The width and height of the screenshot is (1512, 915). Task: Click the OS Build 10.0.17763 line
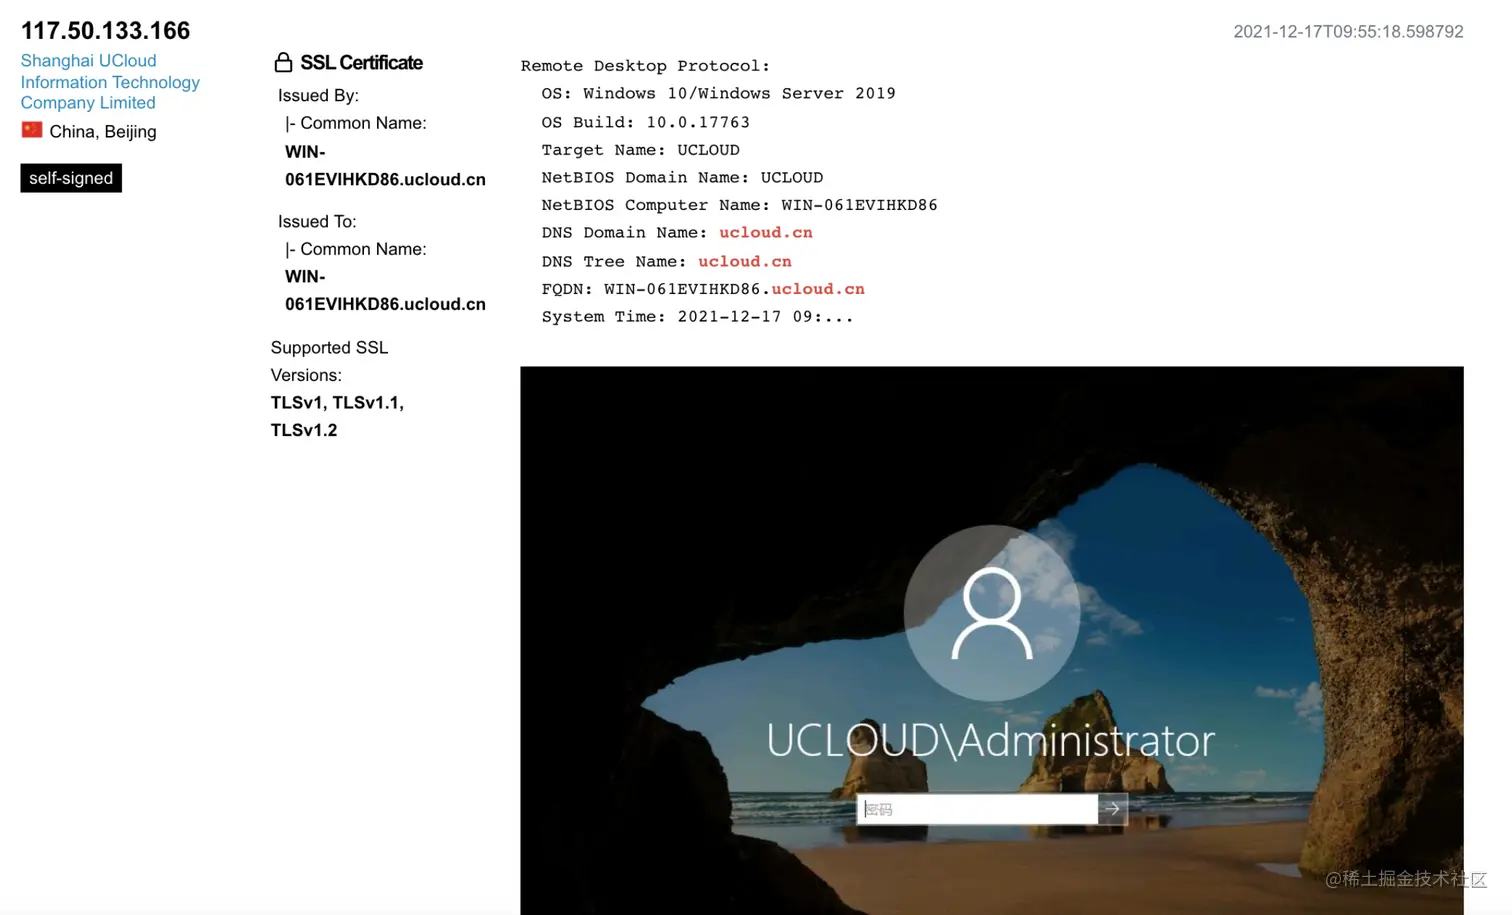(645, 123)
